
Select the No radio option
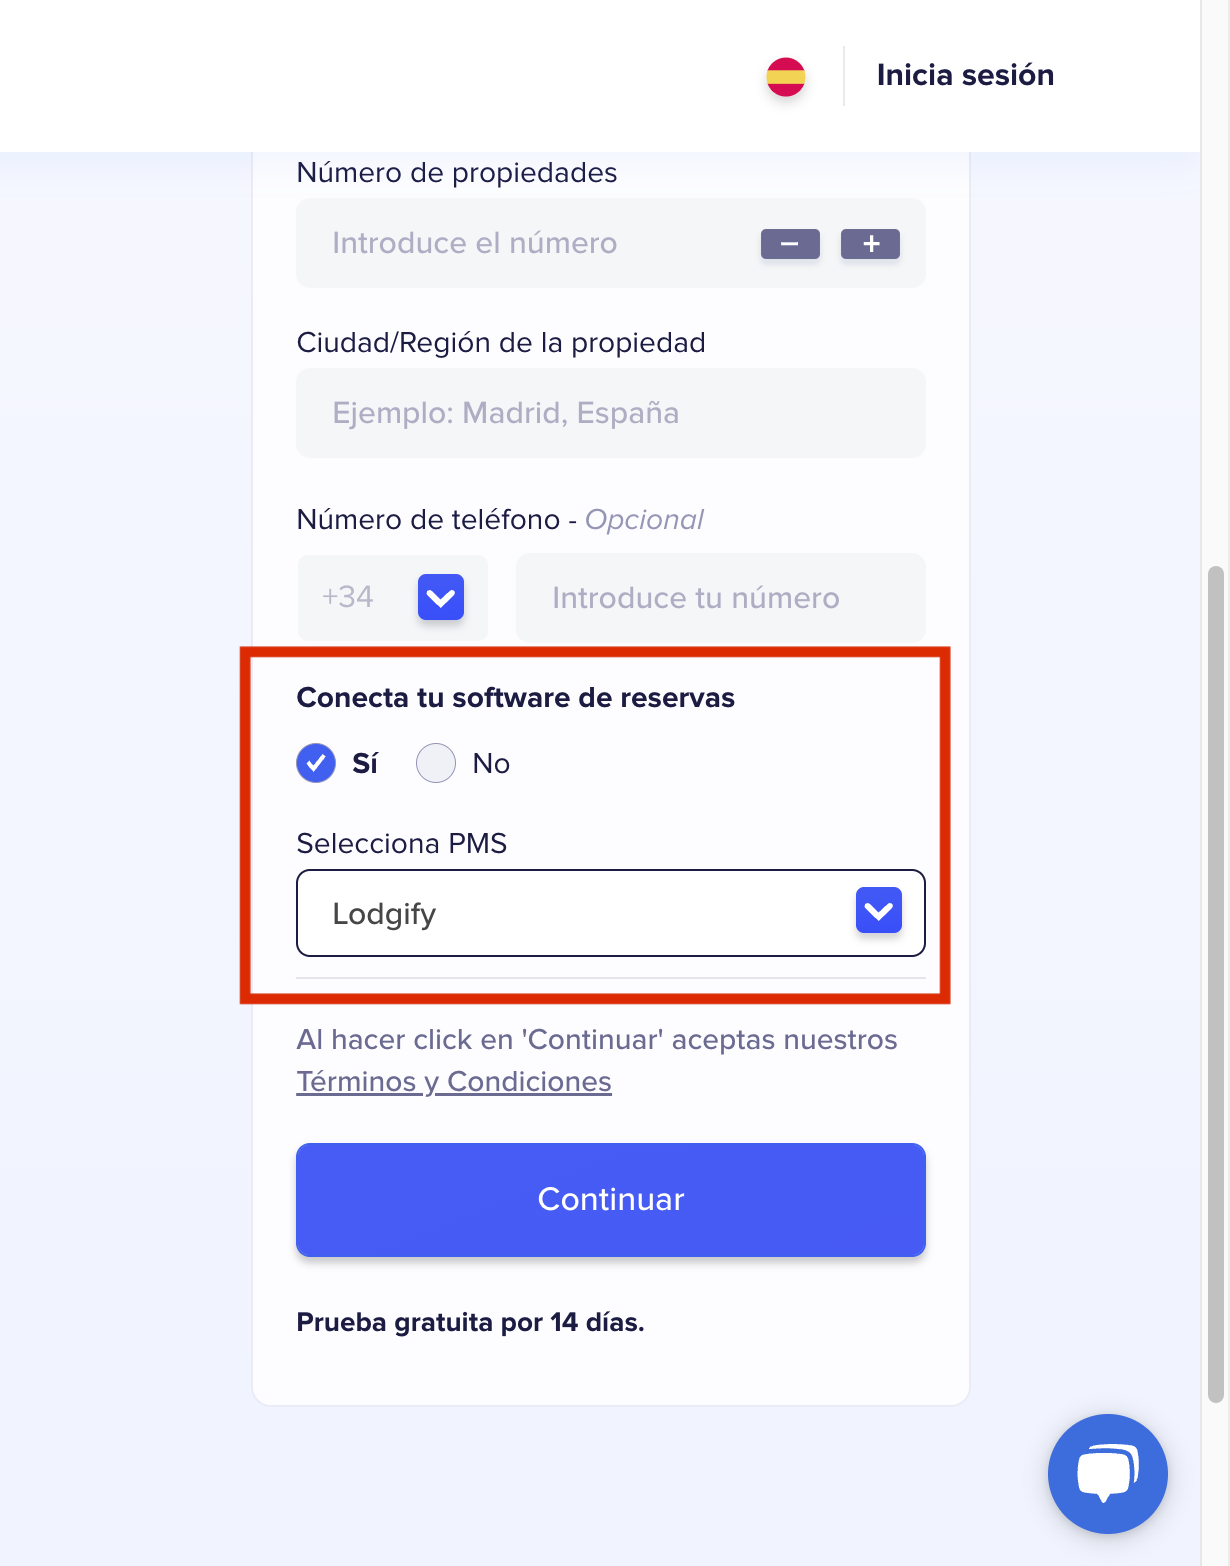(x=436, y=763)
